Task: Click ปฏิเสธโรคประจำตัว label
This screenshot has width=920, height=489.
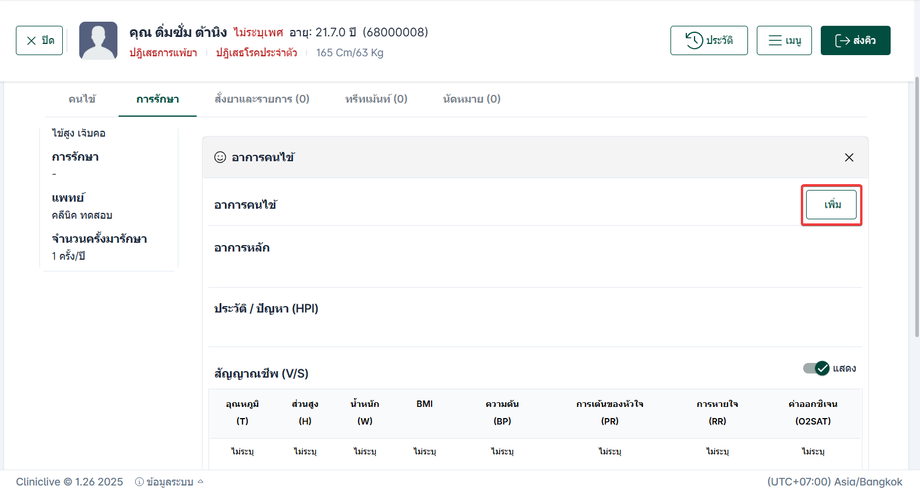Action: click(x=256, y=53)
